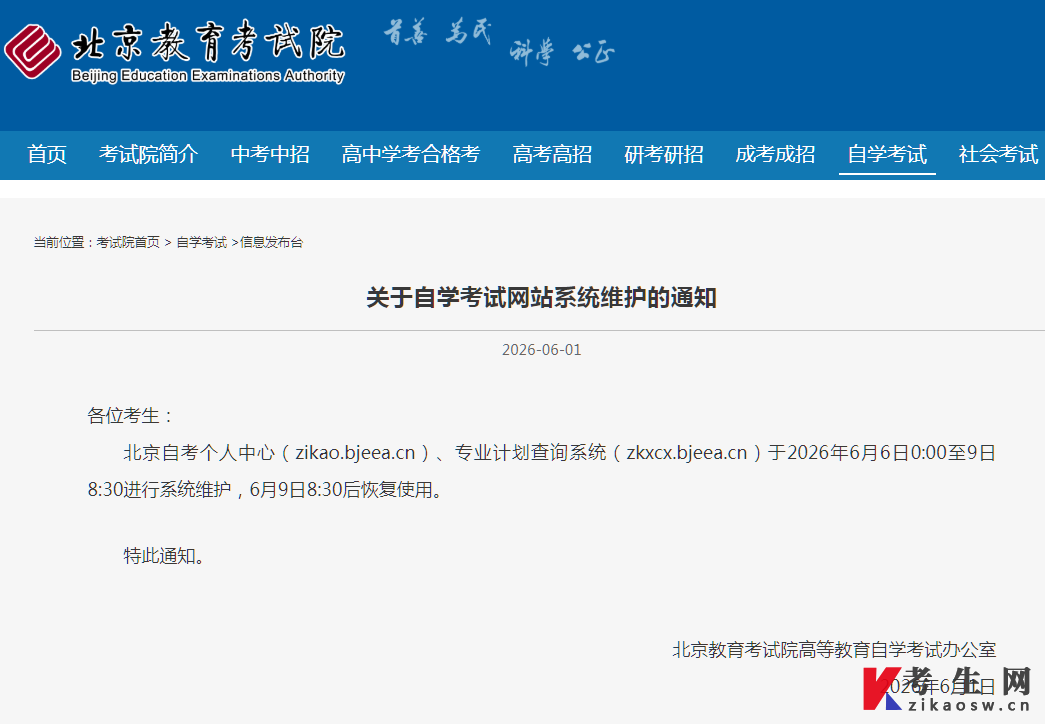This screenshot has width=1045, height=724.
Task: Select the 自学考试 tab
Action: pyautogui.click(x=887, y=154)
